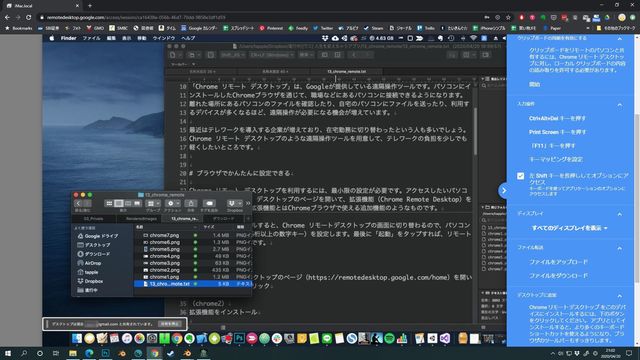Open Edge from Windows taskbar
Image resolution: width=640 pixels, height=360 pixels.
[89, 353]
